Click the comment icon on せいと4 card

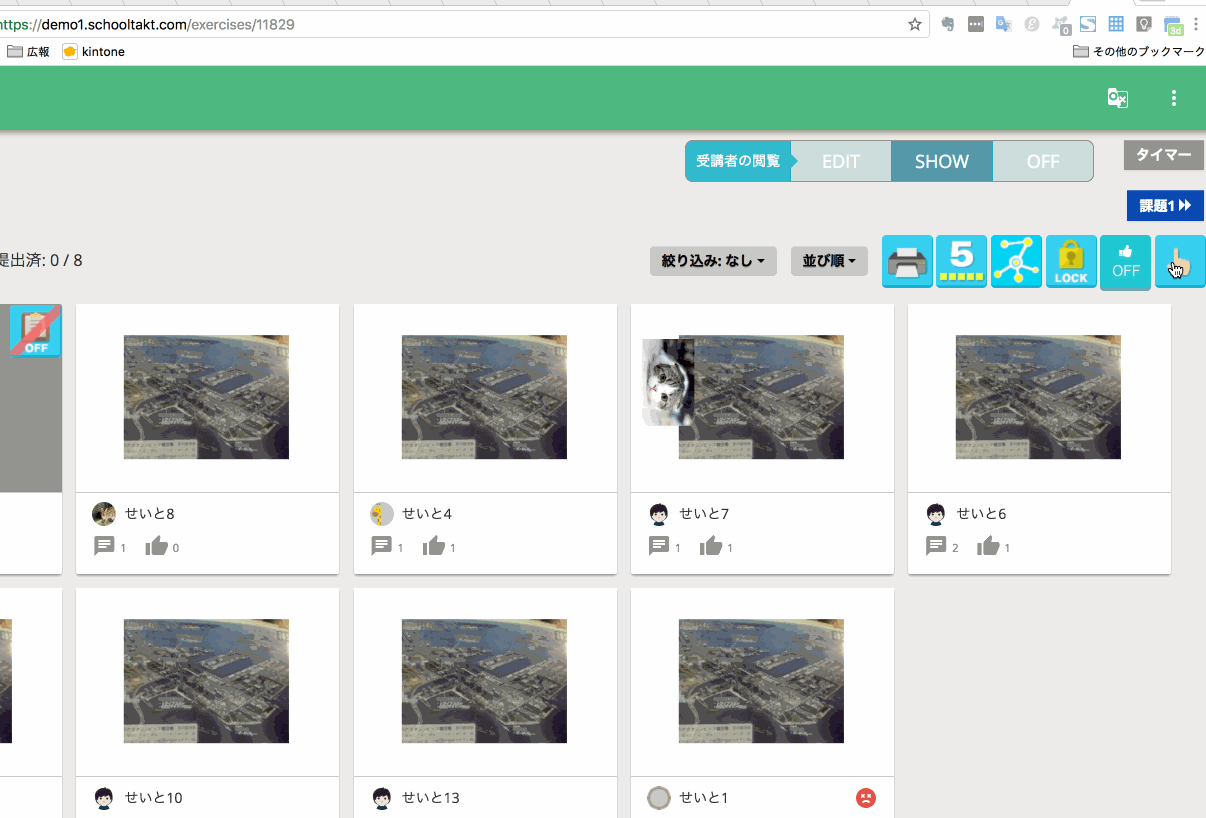click(381, 546)
